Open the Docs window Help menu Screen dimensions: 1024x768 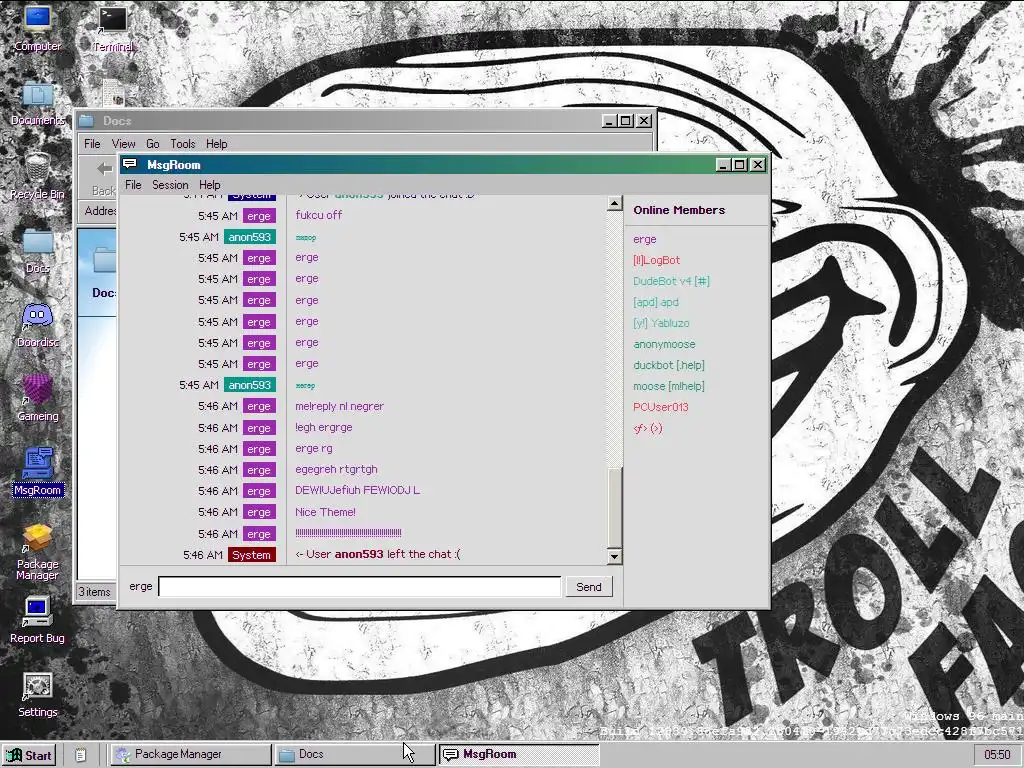217,144
